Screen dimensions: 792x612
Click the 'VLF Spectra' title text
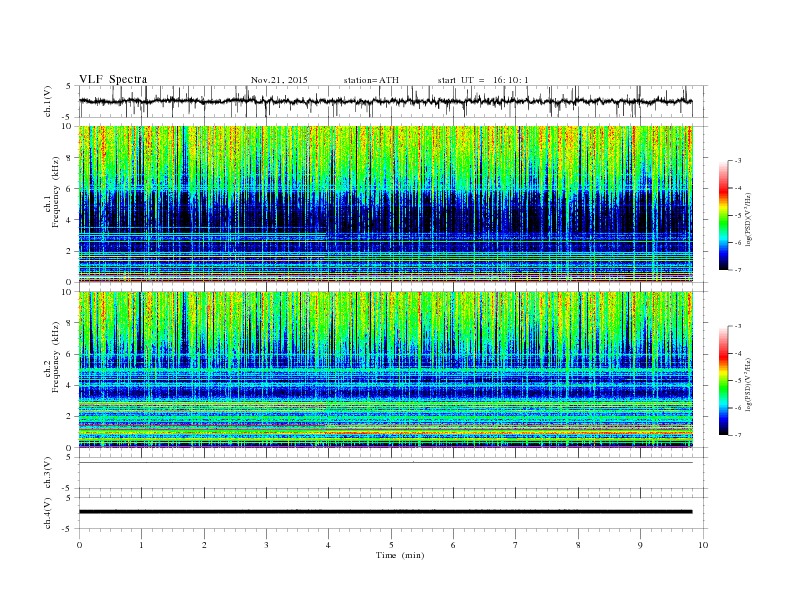tap(113, 79)
